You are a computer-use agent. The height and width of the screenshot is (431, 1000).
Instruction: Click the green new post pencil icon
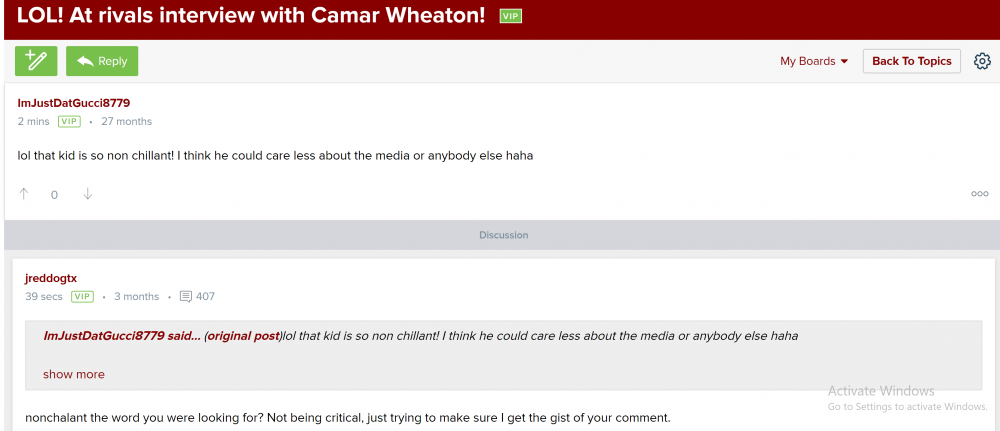click(36, 61)
